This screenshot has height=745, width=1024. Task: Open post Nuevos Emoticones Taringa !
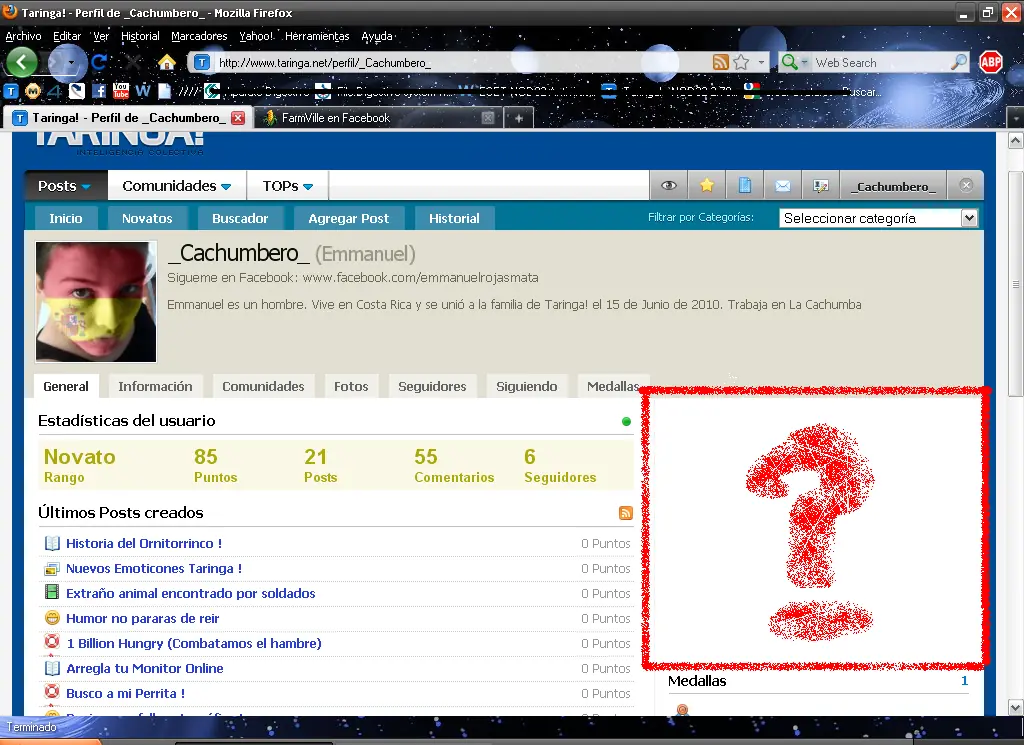[x=153, y=568]
